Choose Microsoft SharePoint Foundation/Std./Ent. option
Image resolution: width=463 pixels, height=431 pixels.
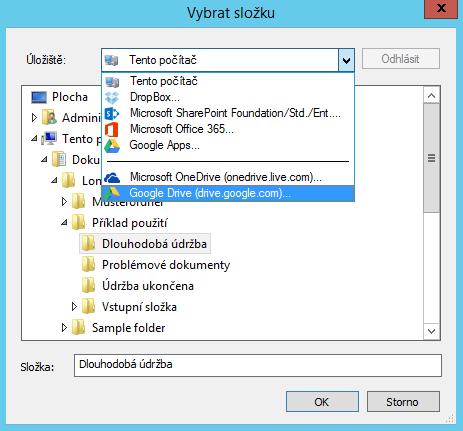(228, 113)
